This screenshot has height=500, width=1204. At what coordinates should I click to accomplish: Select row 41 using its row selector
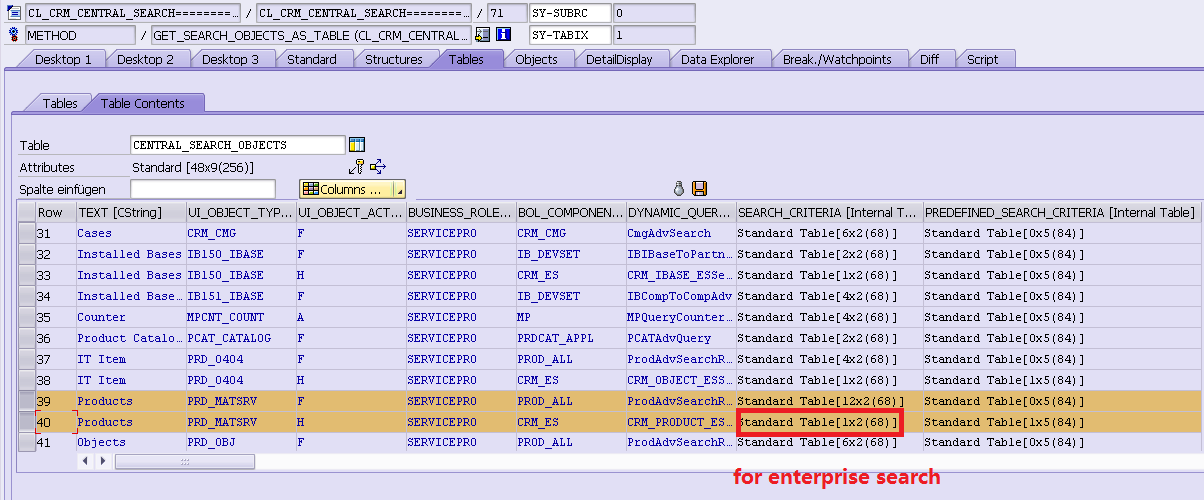pos(27,442)
